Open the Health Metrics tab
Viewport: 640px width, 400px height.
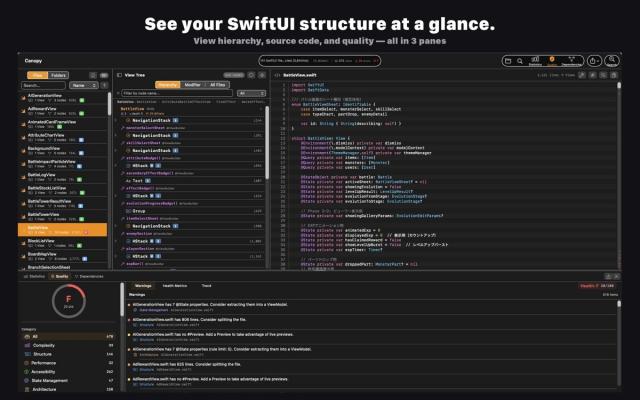pos(175,286)
